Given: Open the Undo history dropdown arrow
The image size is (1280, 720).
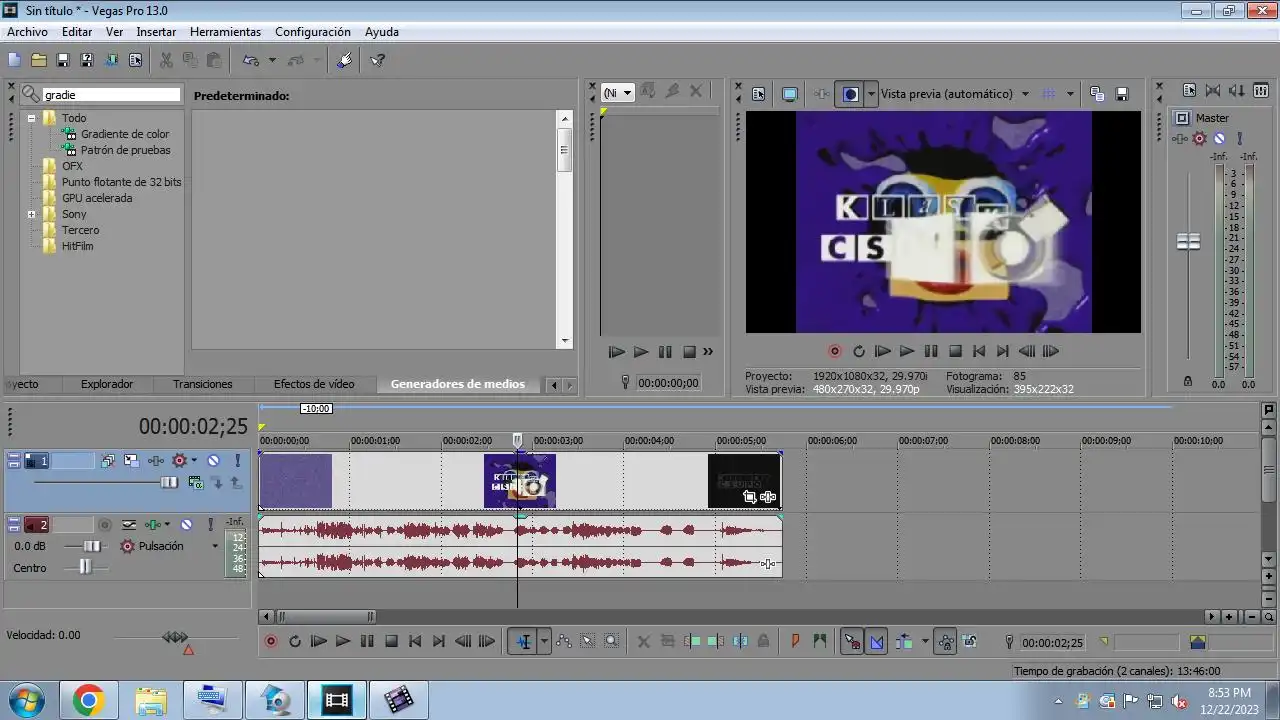Looking at the screenshot, I should click(272, 60).
